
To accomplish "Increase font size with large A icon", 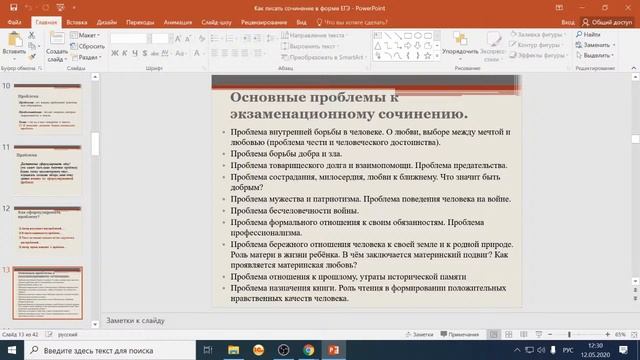I will coord(178,39).
